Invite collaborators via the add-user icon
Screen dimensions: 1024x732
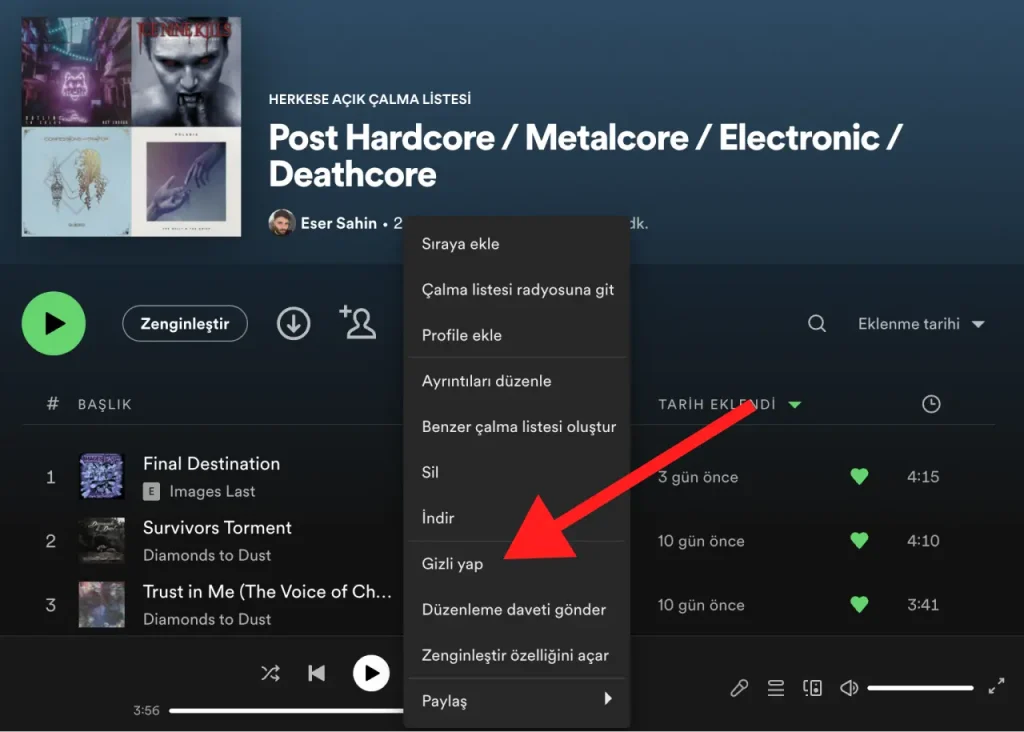pyautogui.click(x=358, y=322)
